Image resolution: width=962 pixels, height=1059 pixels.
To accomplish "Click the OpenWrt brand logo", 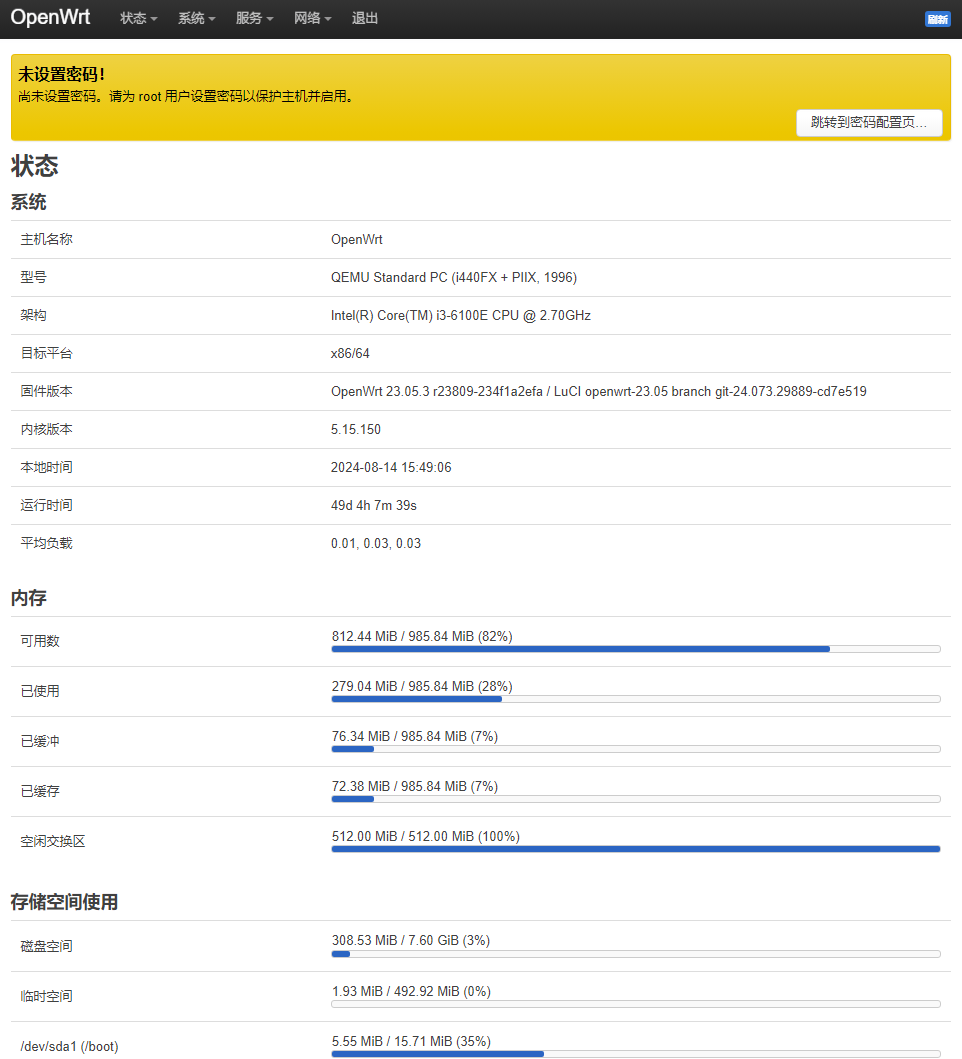I will click(x=51, y=17).
